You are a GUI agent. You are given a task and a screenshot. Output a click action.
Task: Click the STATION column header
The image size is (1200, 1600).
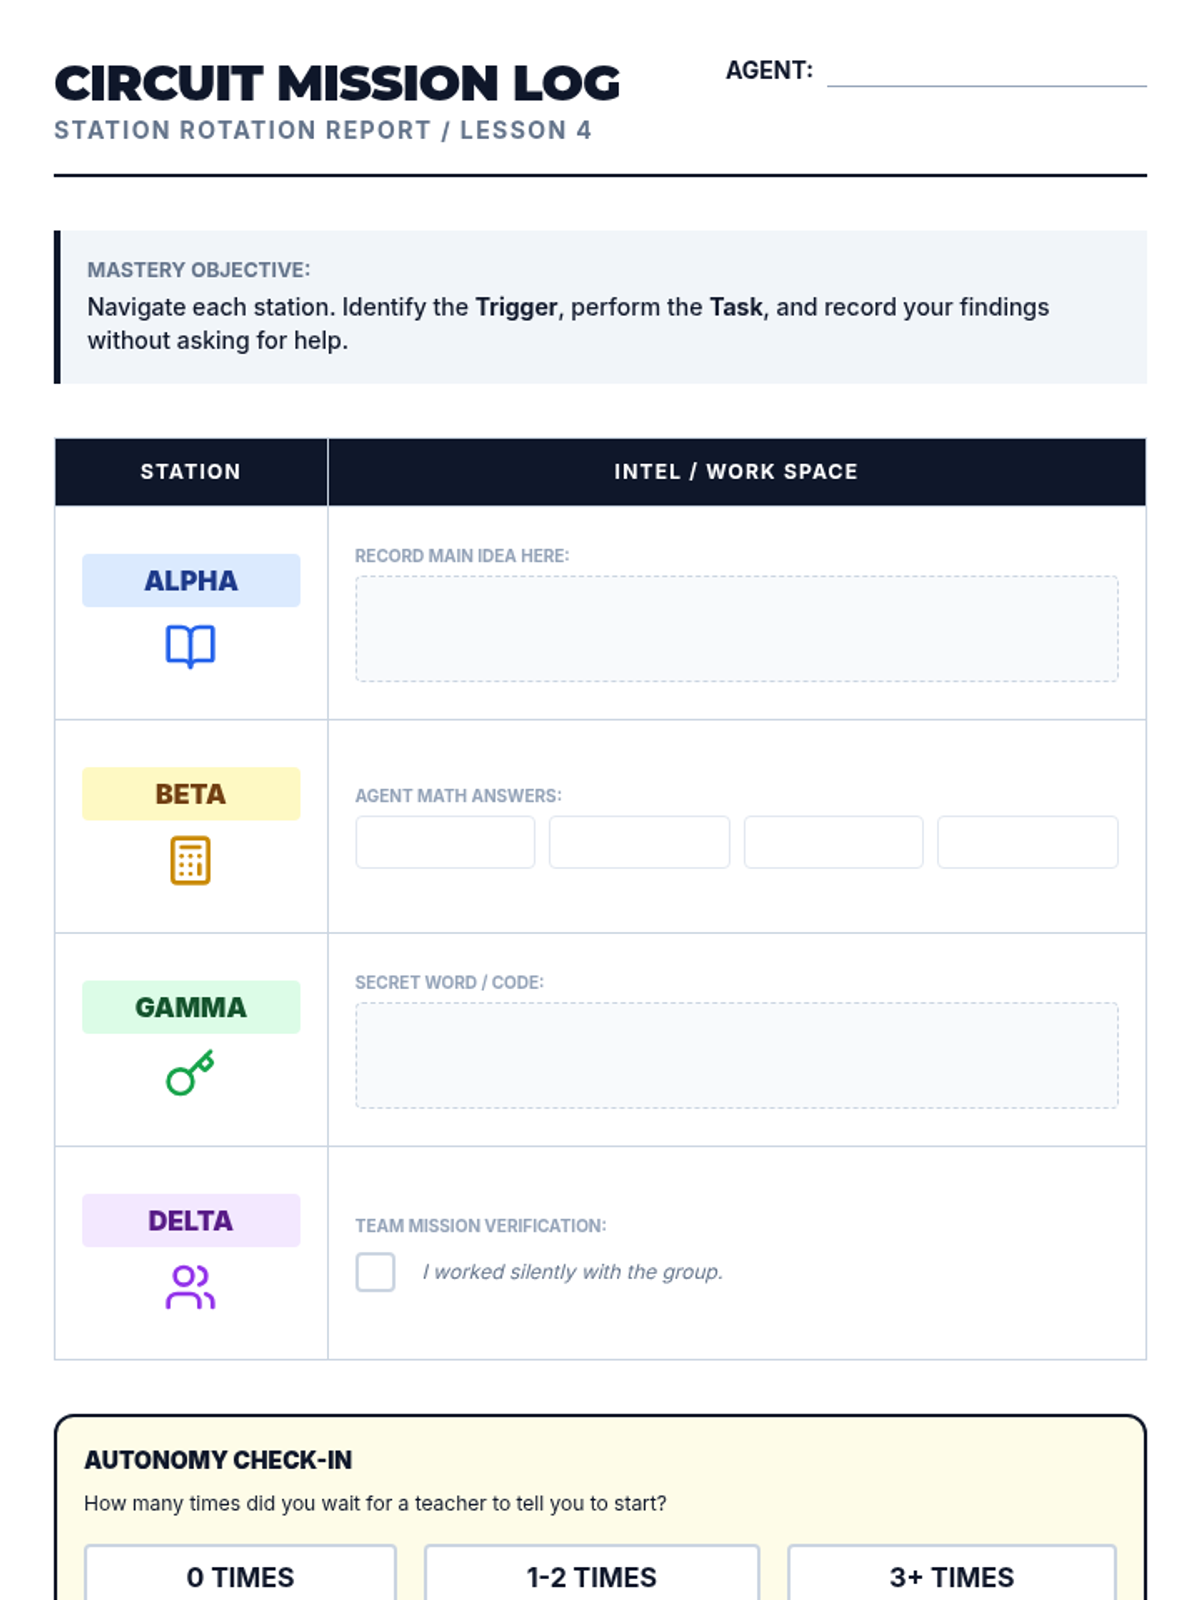click(x=191, y=472)
